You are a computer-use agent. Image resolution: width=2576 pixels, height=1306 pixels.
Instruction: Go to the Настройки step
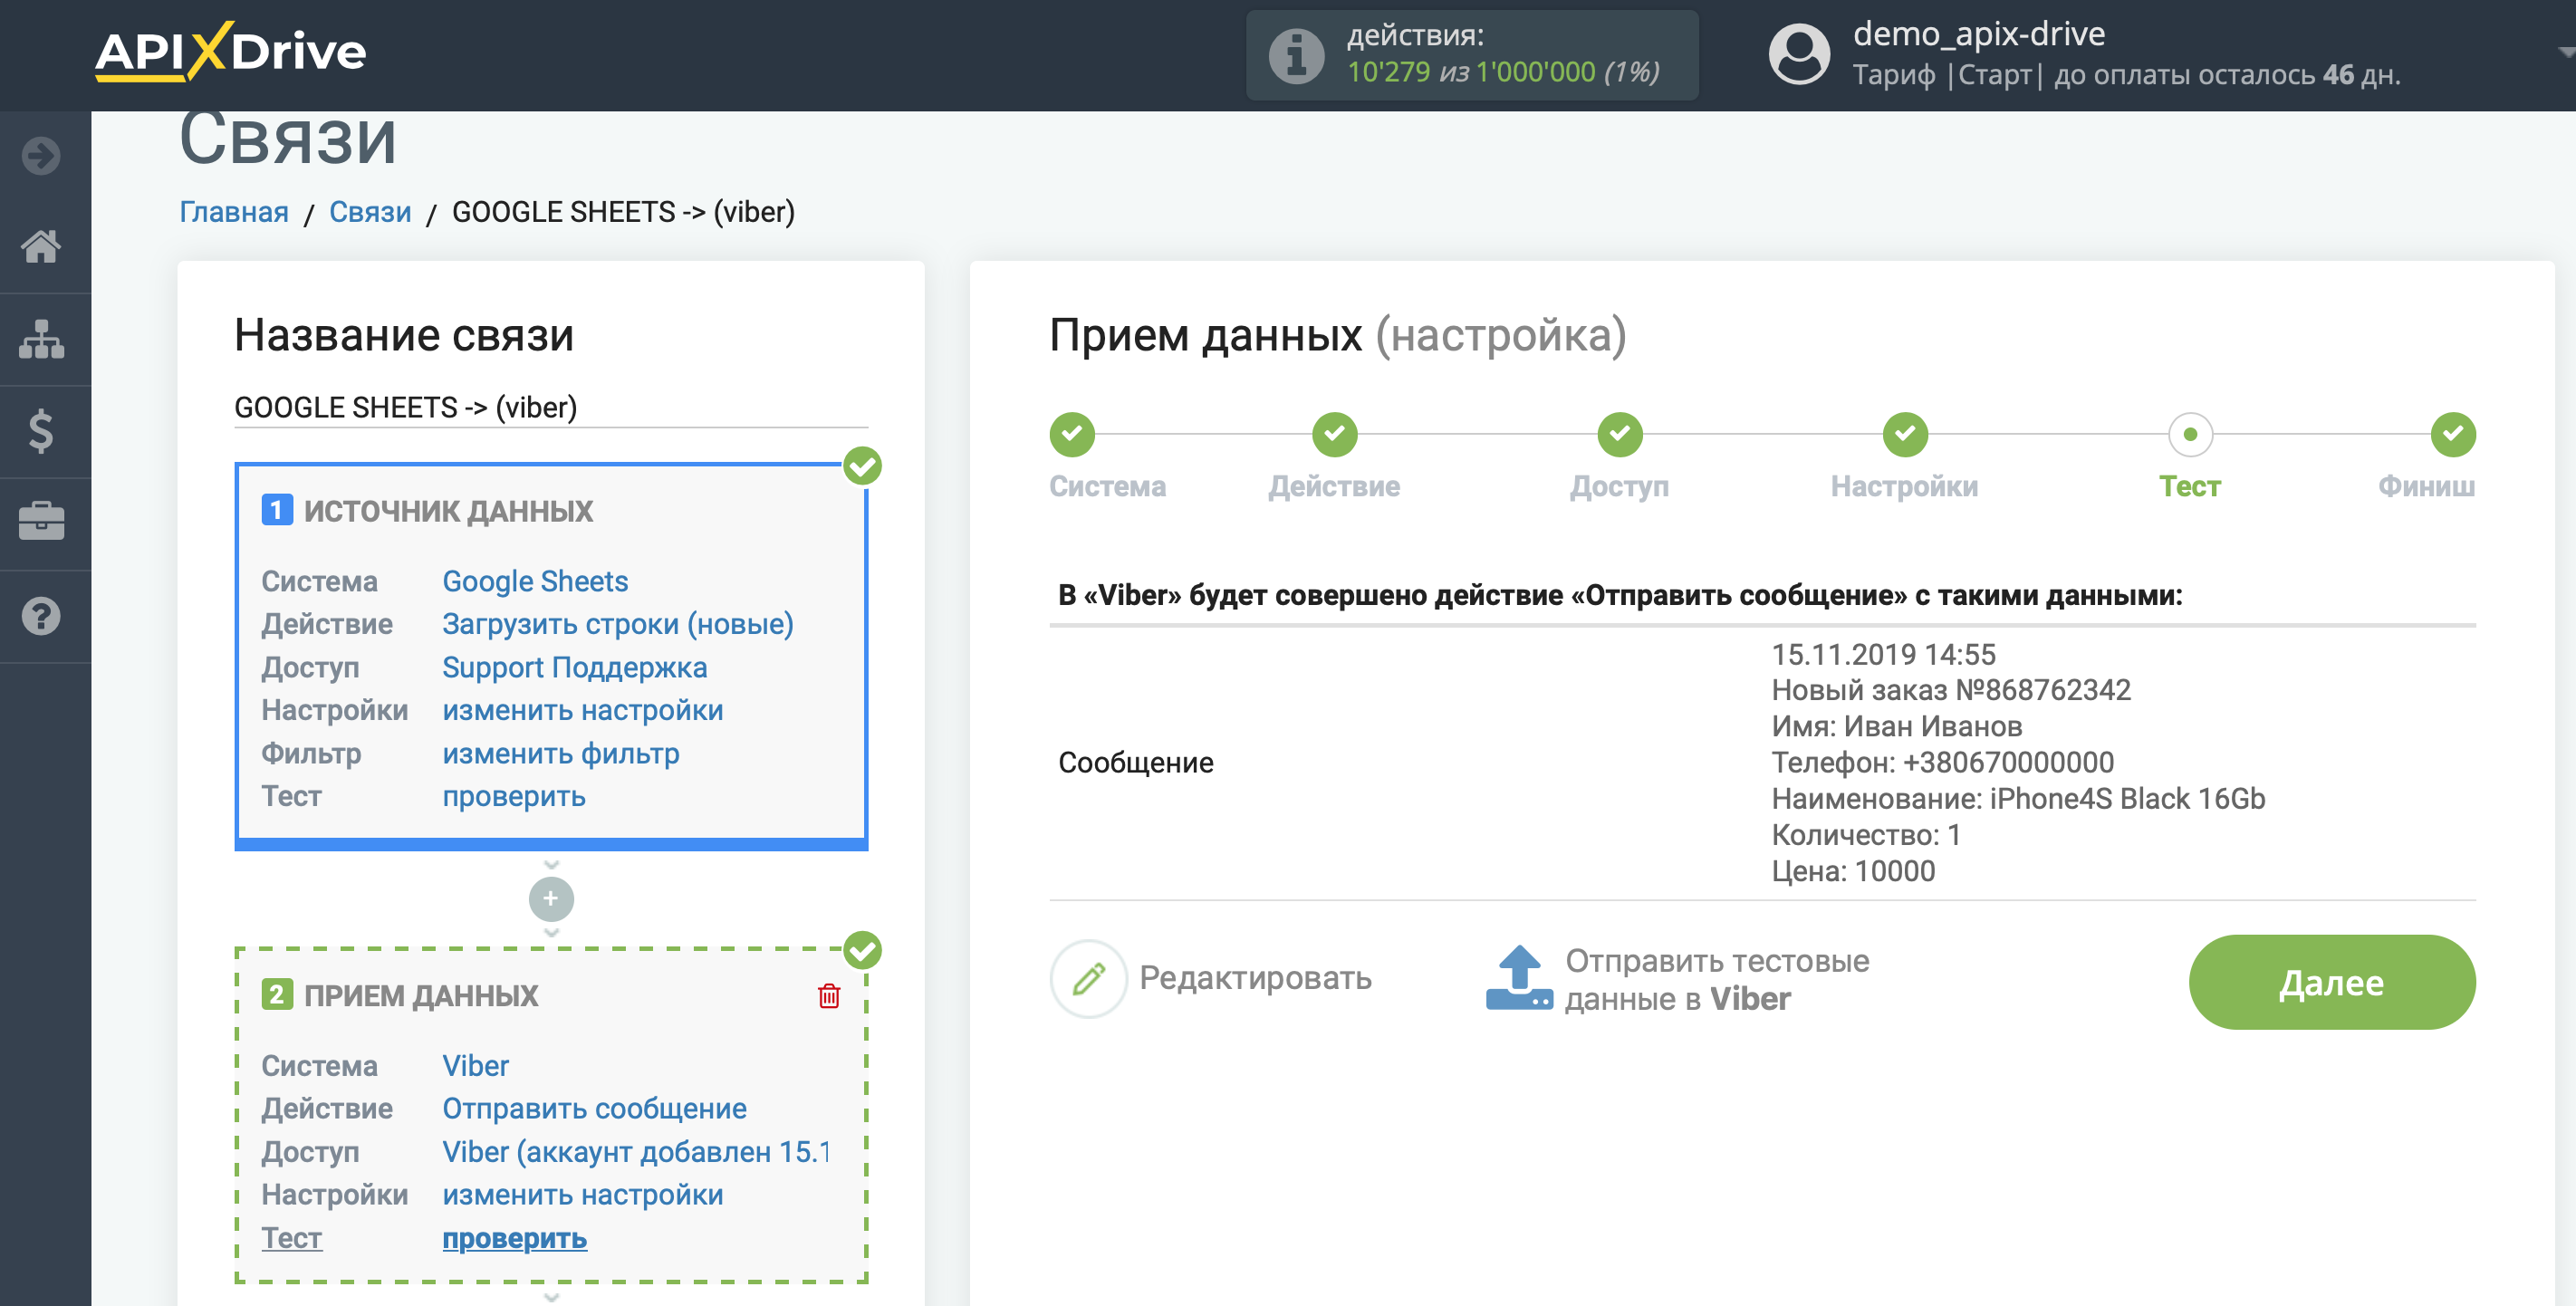(1905, 434)
